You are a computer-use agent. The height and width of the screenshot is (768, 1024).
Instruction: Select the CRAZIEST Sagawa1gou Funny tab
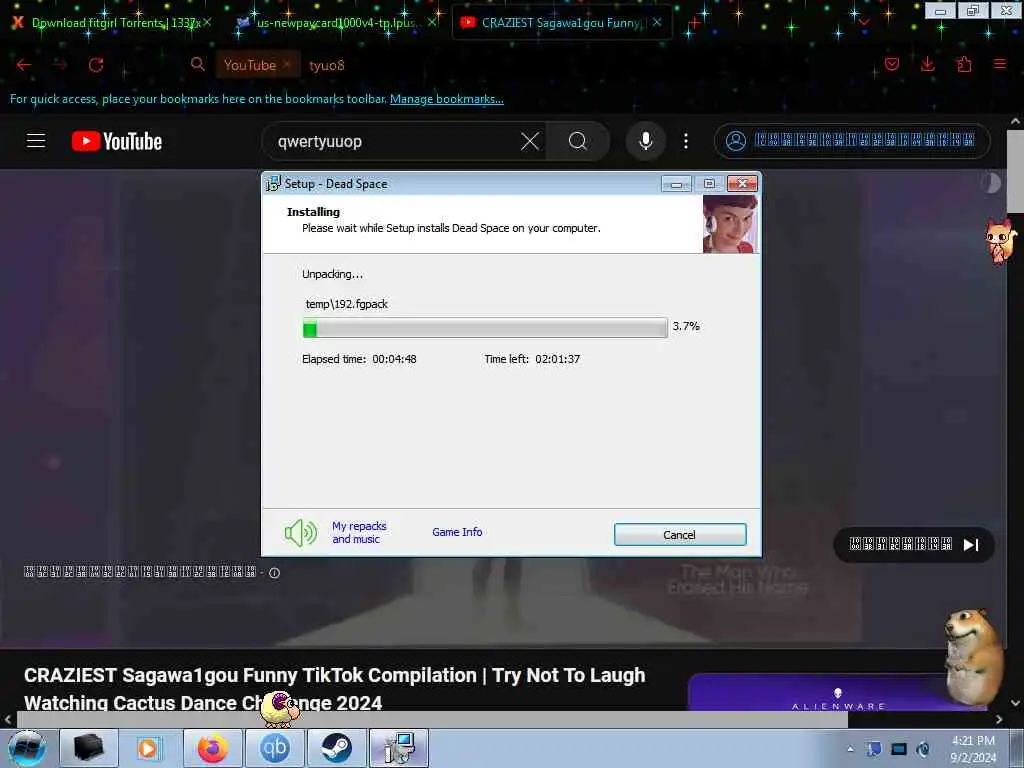tap(562, 23)
